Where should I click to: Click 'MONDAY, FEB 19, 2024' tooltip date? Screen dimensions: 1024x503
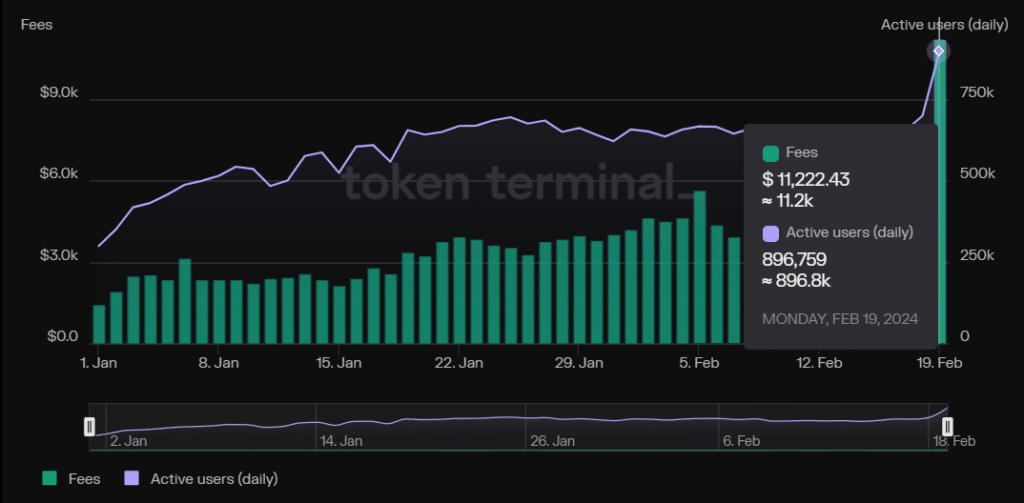click(840, 319)
